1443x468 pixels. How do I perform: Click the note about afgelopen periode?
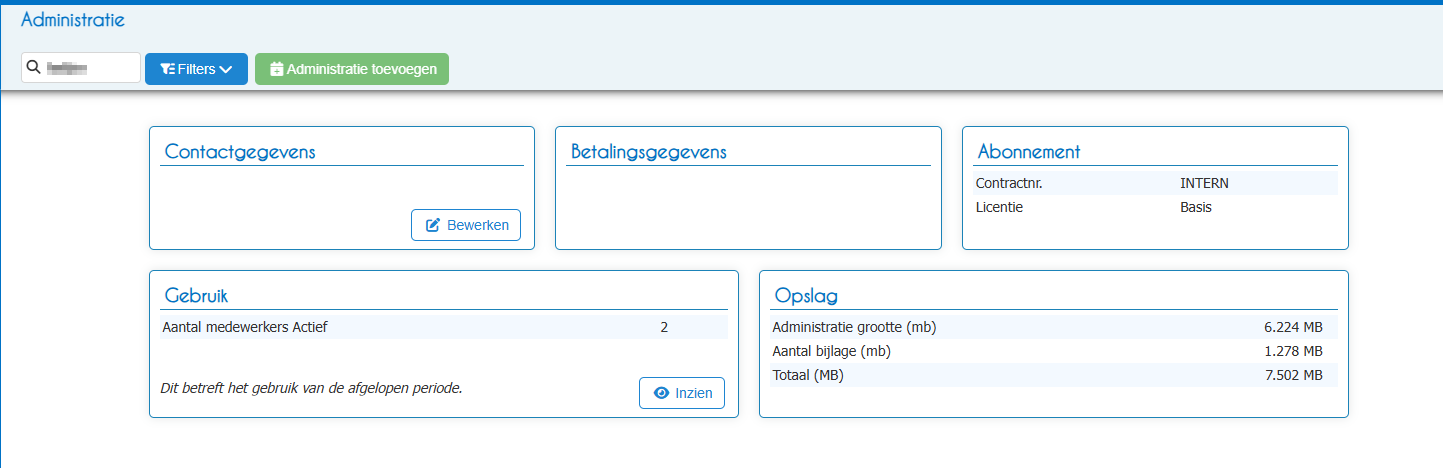(x=311, y=387)
